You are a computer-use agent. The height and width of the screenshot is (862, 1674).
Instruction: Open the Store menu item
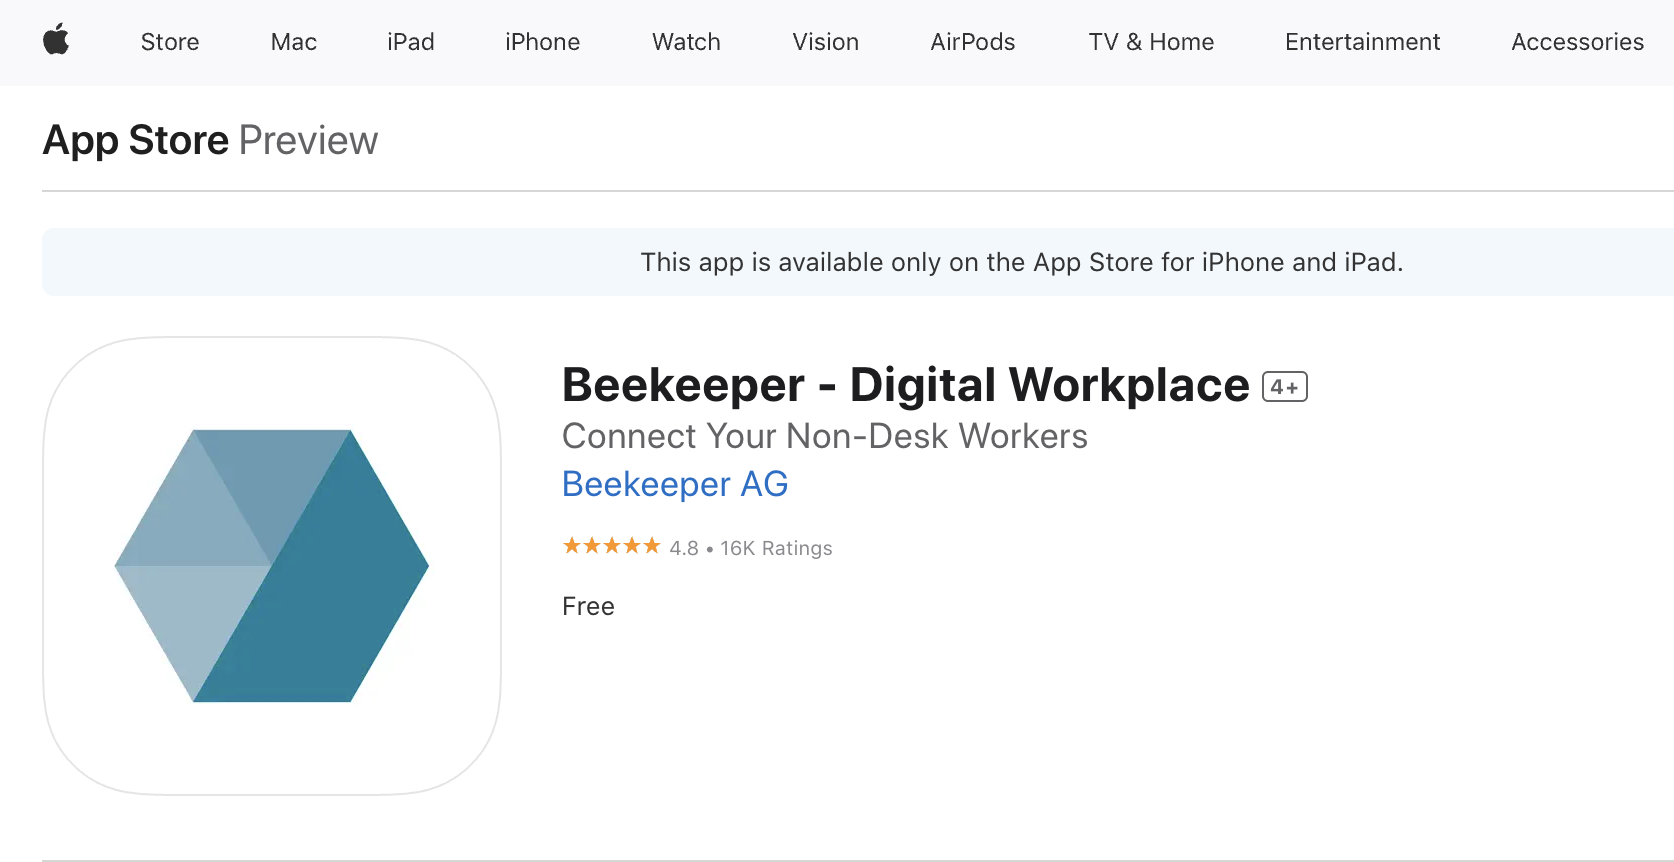[170, 42]
